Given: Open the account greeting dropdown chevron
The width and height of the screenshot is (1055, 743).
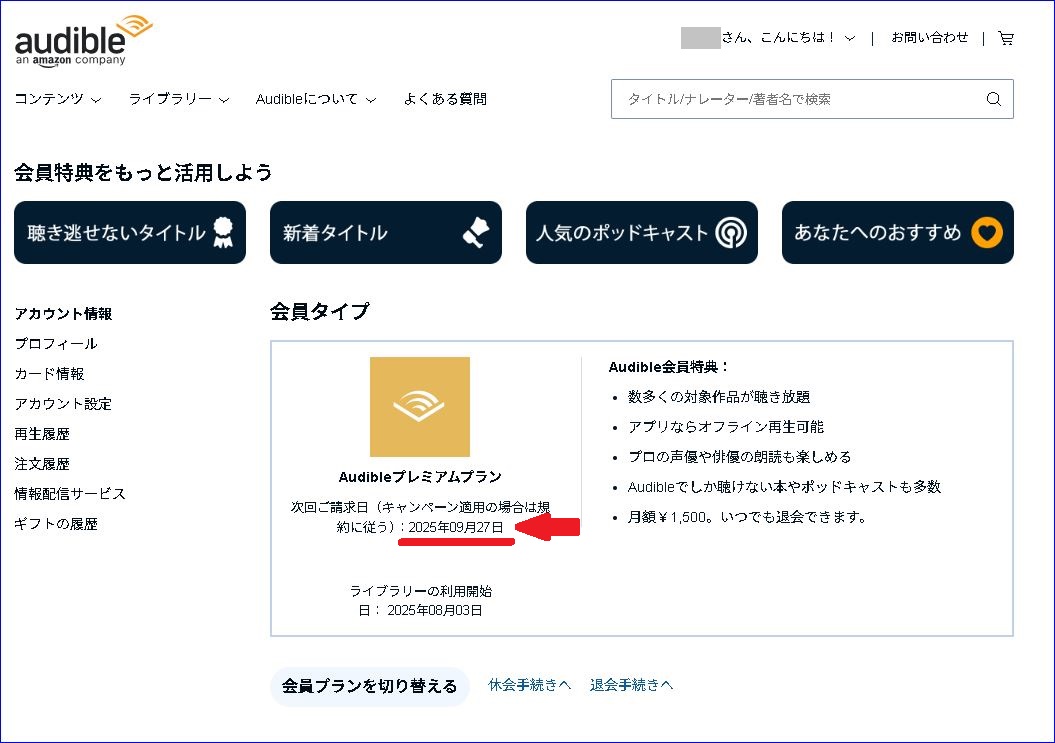Looking at the screenshot, I should [x=850, y=38].
